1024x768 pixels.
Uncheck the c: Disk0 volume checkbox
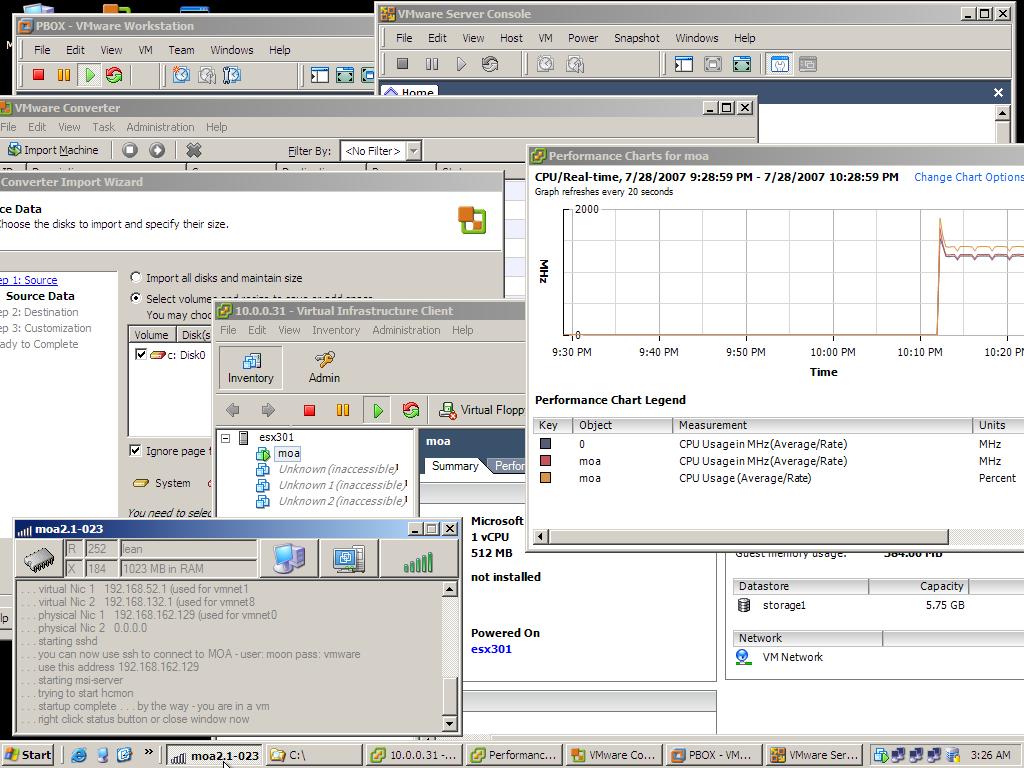(x=141, y=354)
